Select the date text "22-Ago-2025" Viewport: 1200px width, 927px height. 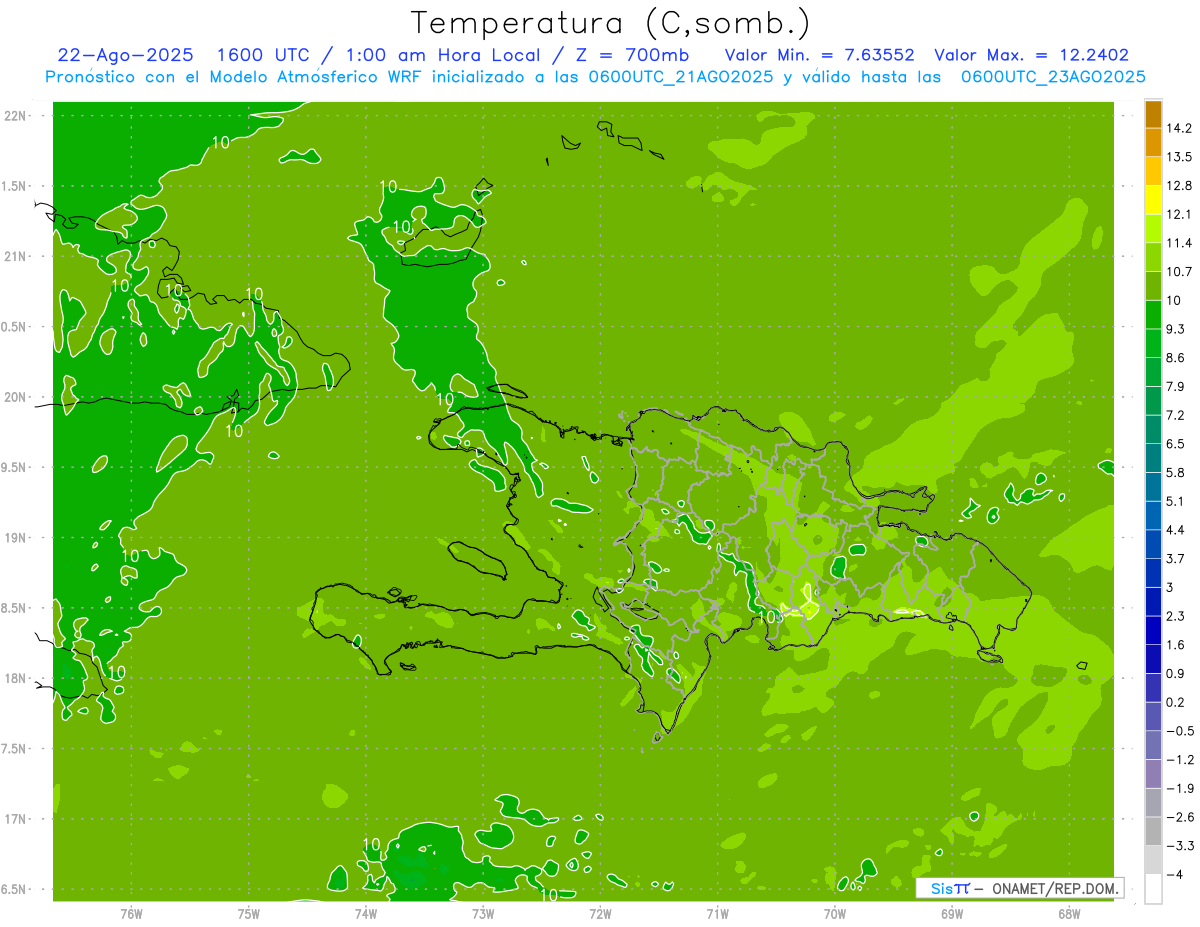click(126, 55)
